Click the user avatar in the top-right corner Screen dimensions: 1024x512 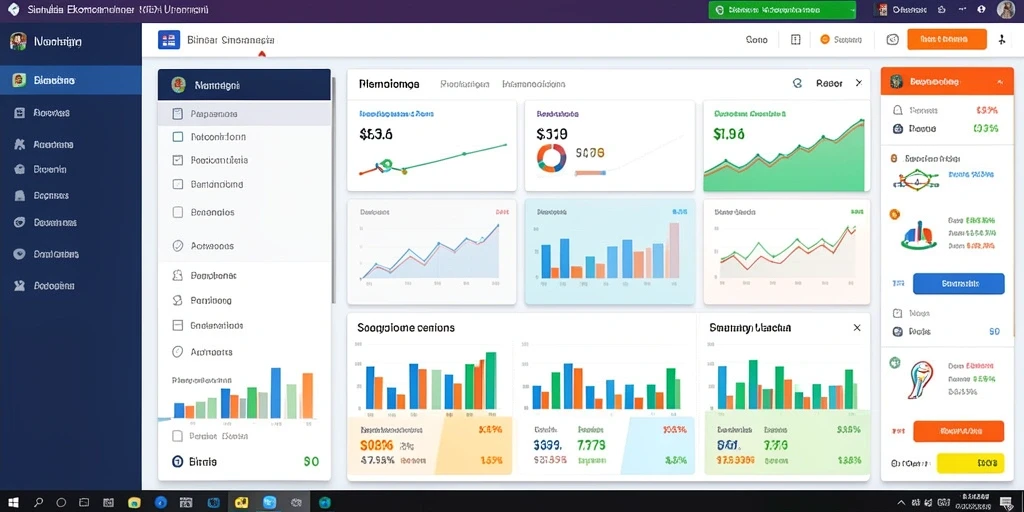[x=1006, y=10]
